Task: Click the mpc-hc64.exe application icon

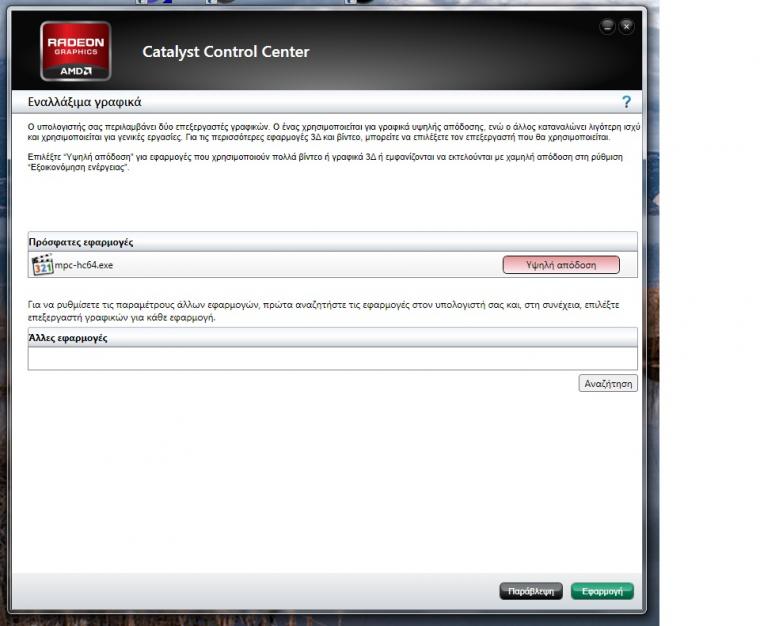Action: click(x=42, y=265)
